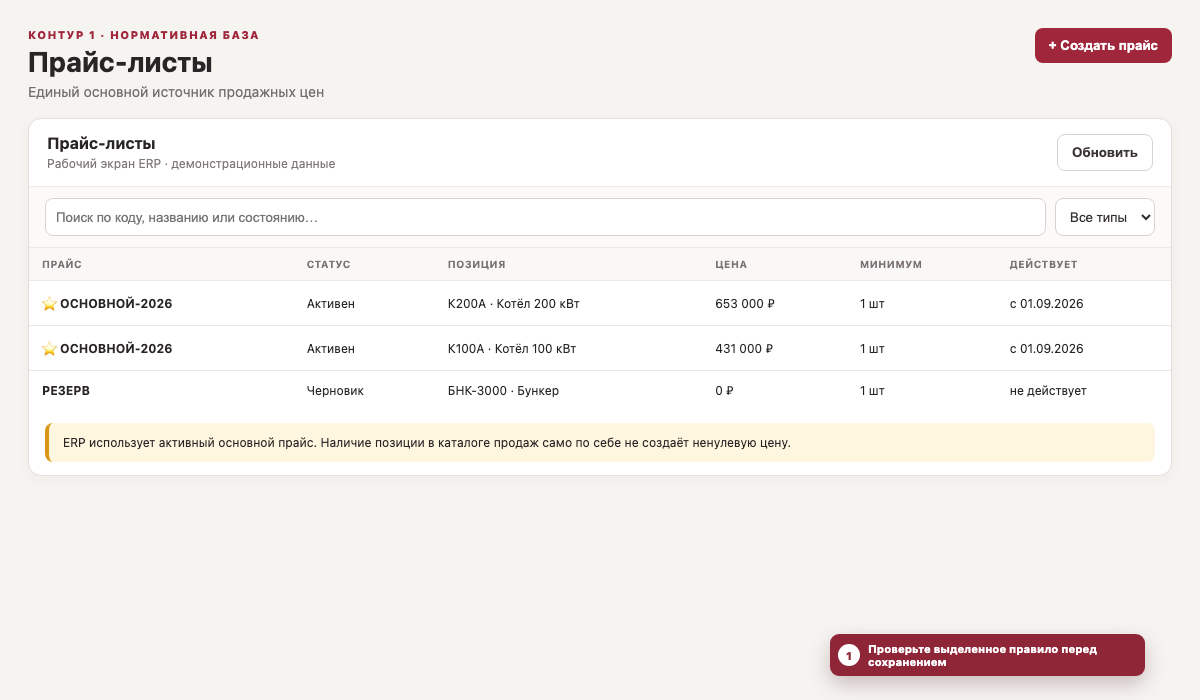
Task: Click the Статус column header
Action: pyautogui.click(x=329, y=264)
